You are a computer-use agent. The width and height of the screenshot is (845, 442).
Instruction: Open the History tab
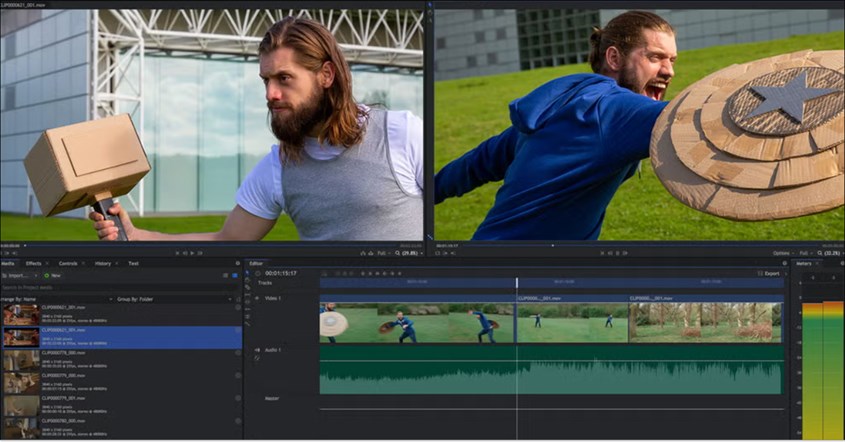click(102, 263)
